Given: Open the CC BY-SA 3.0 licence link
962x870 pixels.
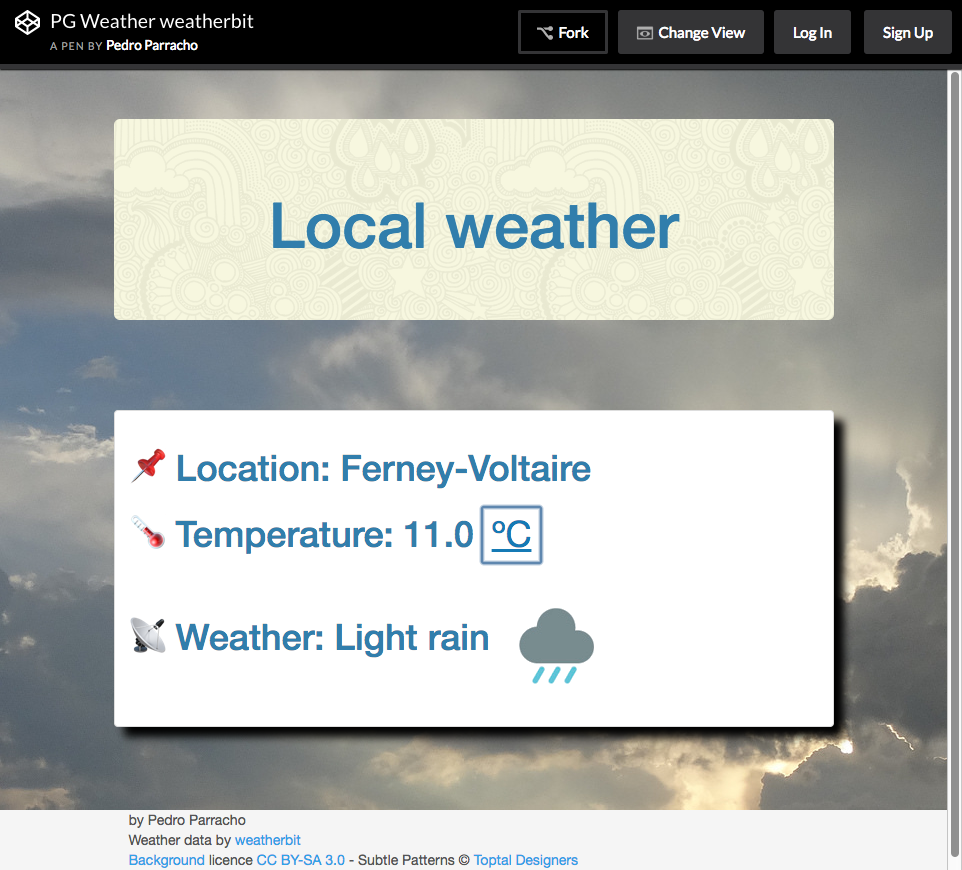Looking at the screenshot, I should point(300,860).
